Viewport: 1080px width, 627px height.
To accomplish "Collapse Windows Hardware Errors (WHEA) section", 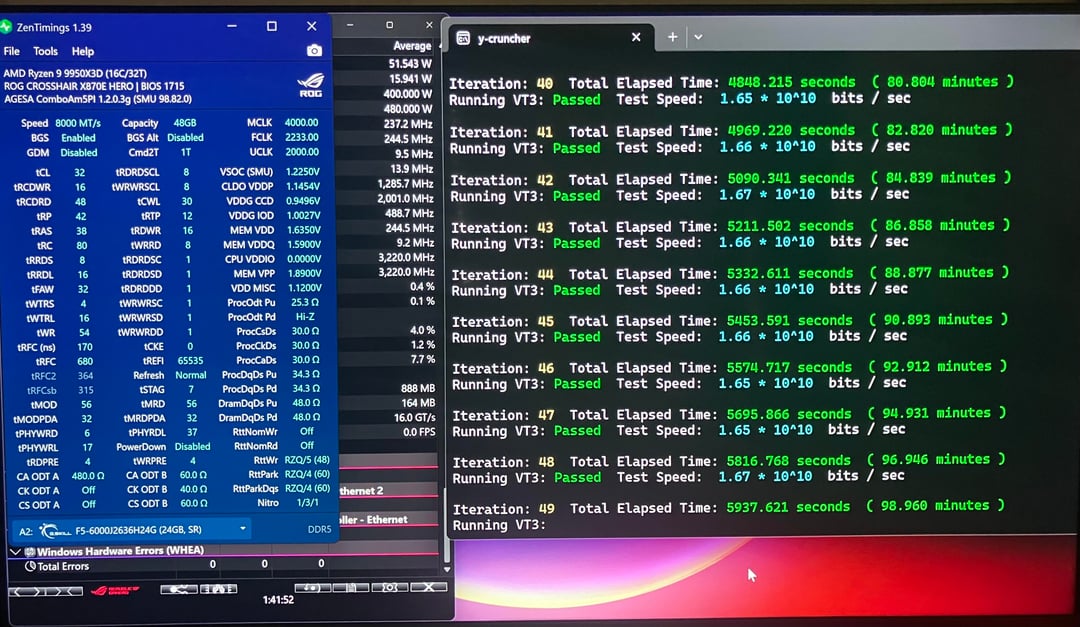I will 14,552.
